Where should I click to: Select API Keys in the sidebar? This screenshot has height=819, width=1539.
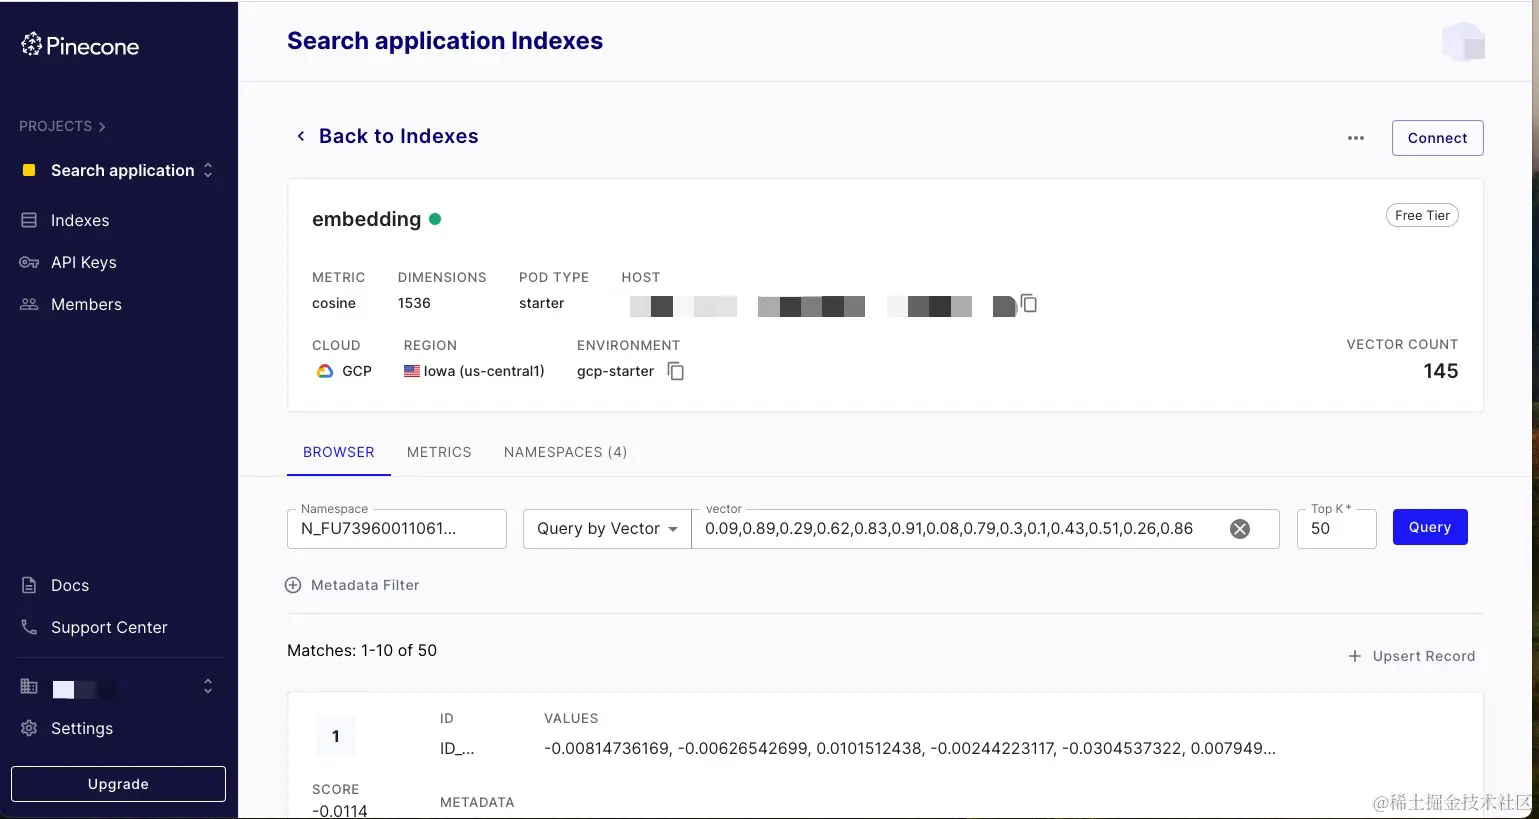click(83, 262)
